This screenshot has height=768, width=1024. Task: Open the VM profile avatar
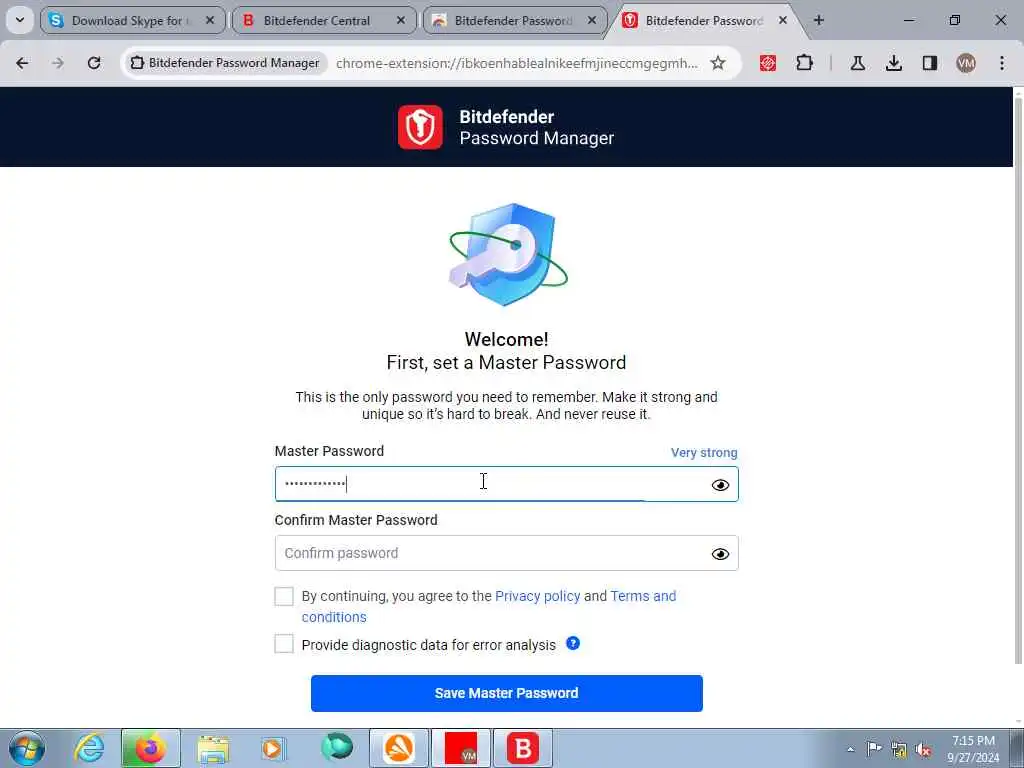pos(966,63)
